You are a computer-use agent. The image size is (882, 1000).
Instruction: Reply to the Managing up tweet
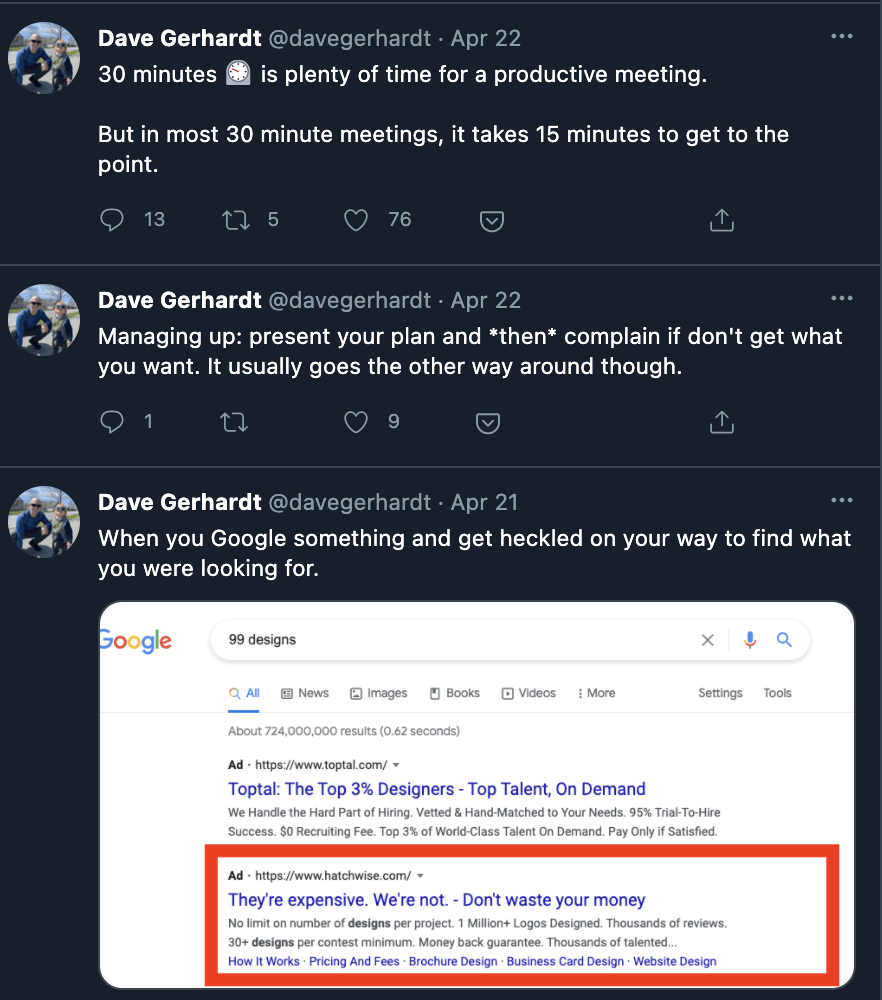(x=112, y=422)
